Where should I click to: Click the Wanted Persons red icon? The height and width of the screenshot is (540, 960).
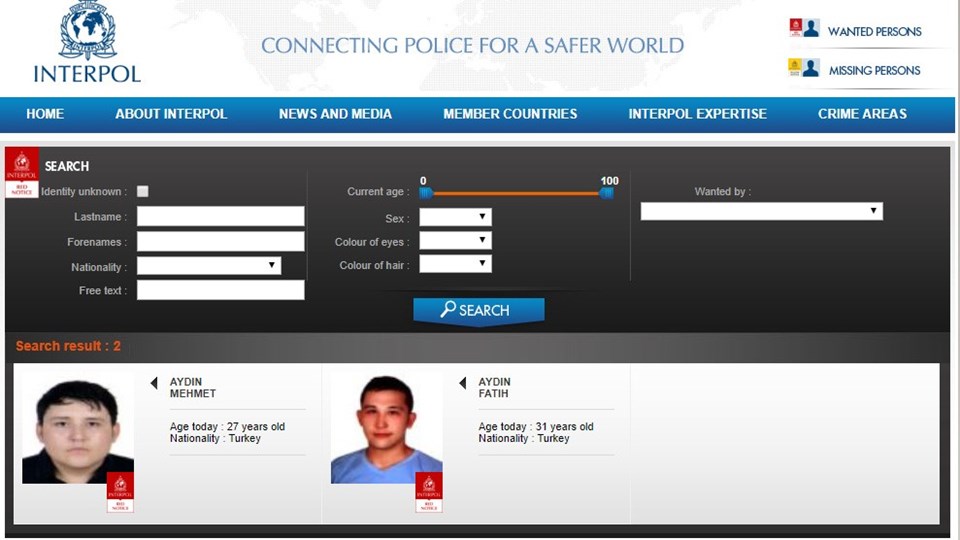[796, 28]
